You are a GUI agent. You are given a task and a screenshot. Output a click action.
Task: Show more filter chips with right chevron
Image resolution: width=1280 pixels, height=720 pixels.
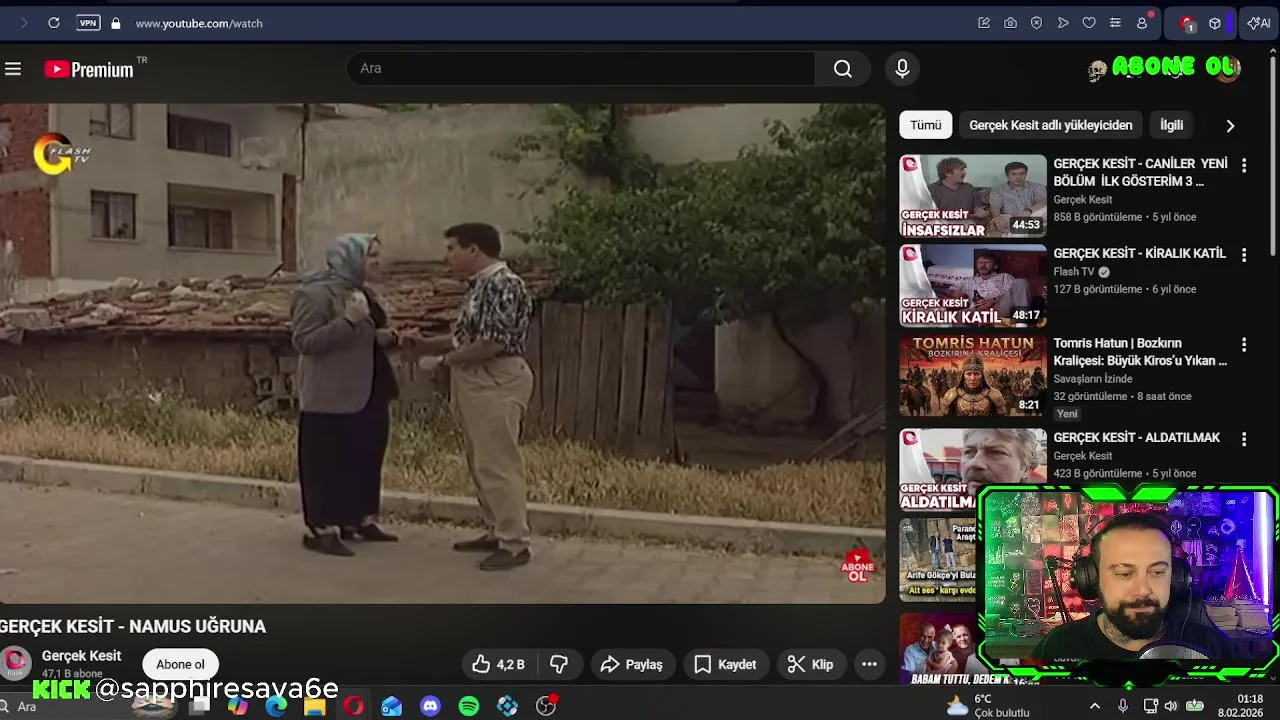pyautogui.click(x=1230, y=126)
